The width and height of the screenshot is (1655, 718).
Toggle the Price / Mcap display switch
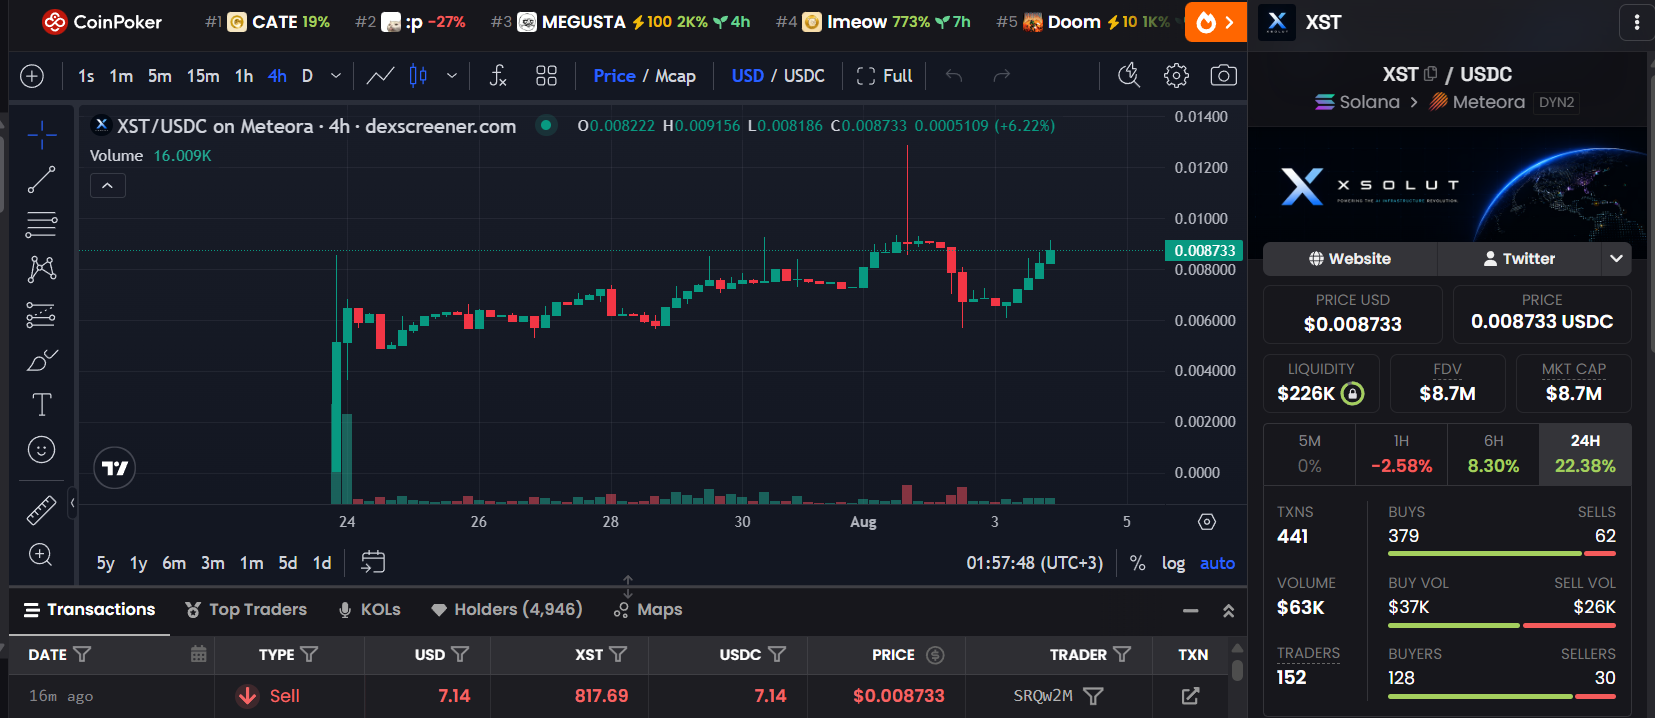point(644,76)
